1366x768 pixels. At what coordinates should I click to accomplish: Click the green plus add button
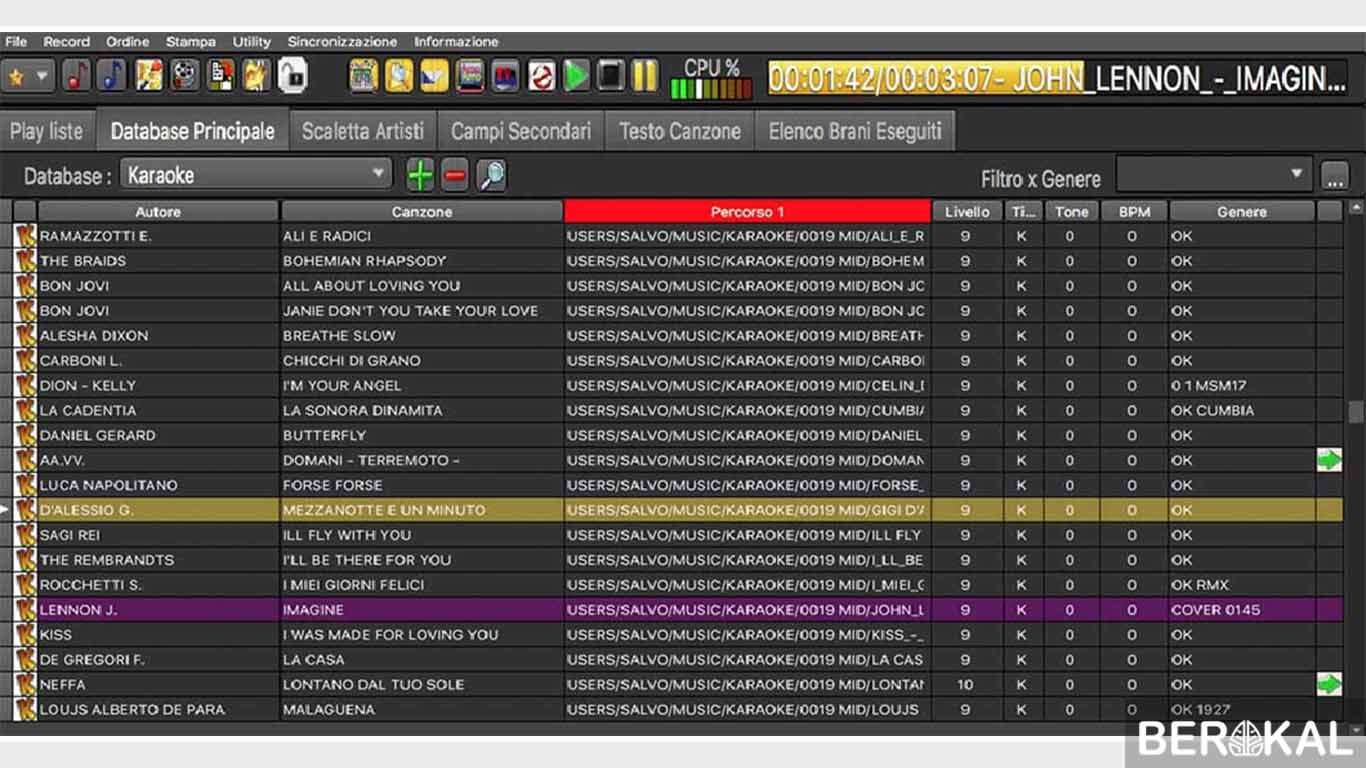point(420,176)
